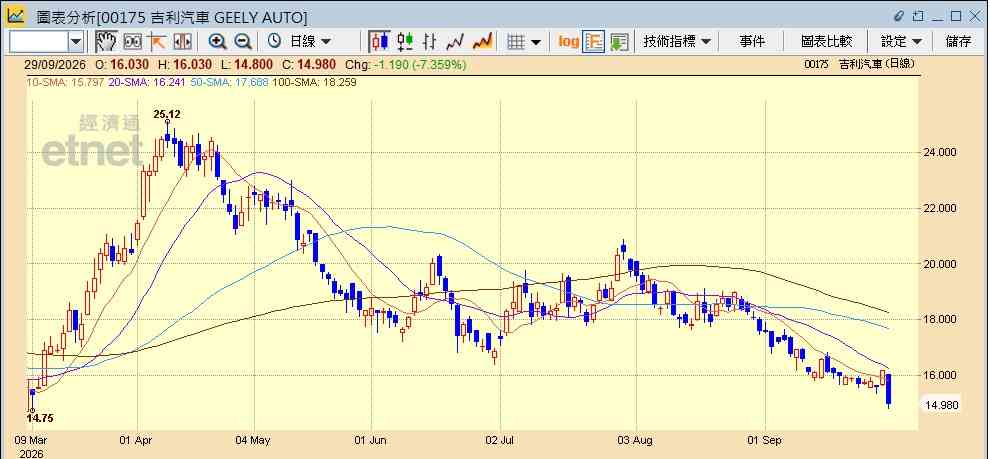The width and height of the screenshot is (990, 459).
Task: Click the 儲存 save button
Action: click(958, 42)
